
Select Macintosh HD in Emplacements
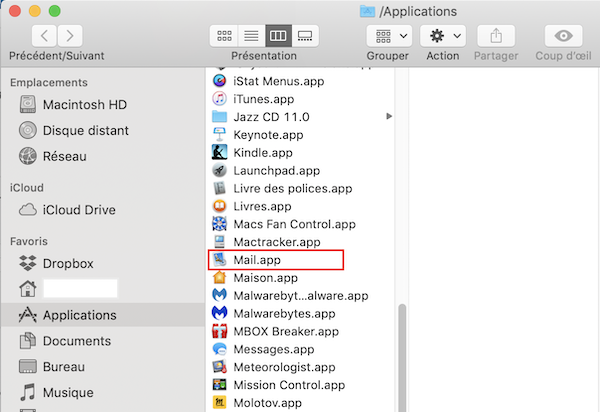[x=83, y=105]
